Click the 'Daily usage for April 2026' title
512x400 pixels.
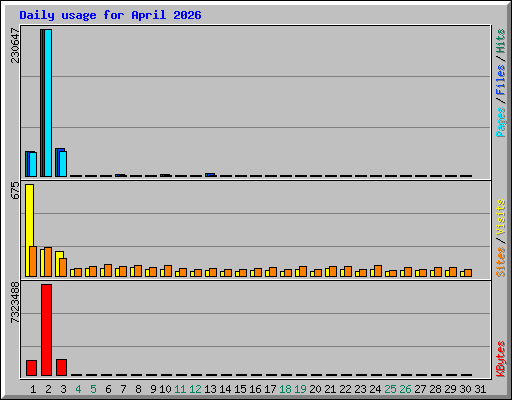click(x=110, y=15)
